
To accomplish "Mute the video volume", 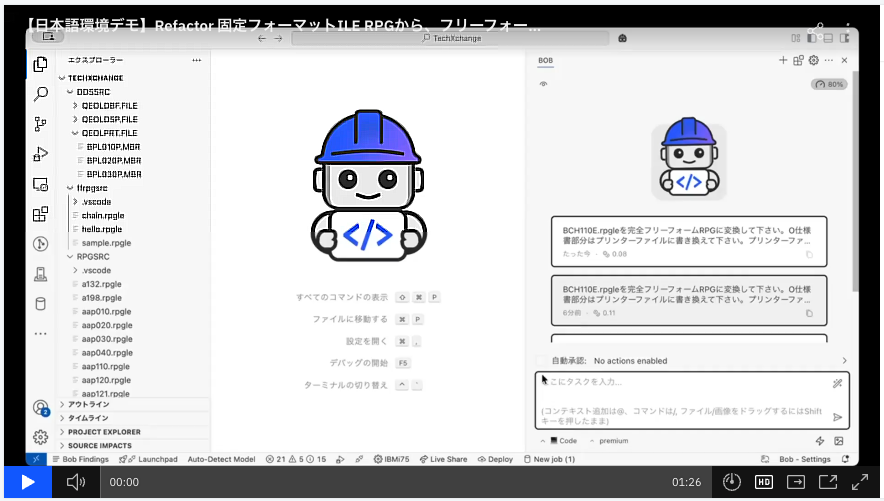I will coord(76,482).
